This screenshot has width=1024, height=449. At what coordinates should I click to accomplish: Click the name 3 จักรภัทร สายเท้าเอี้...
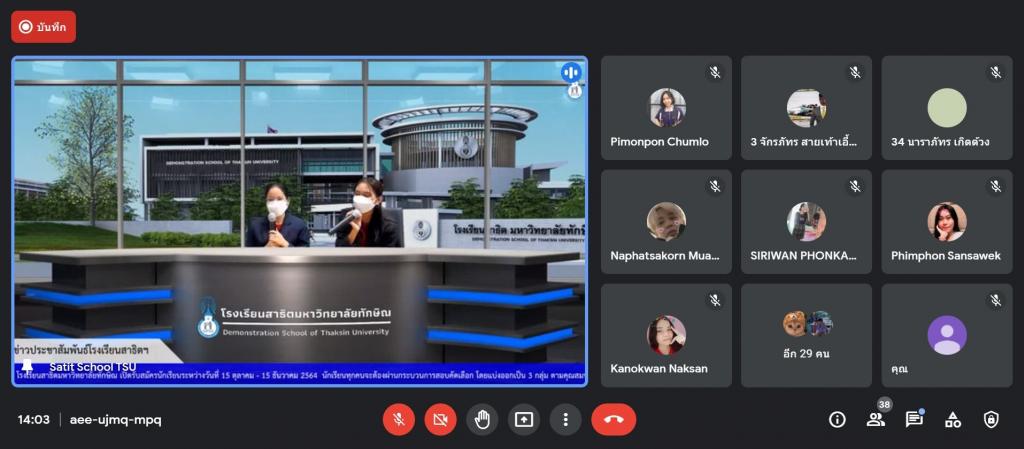[803, 142]
